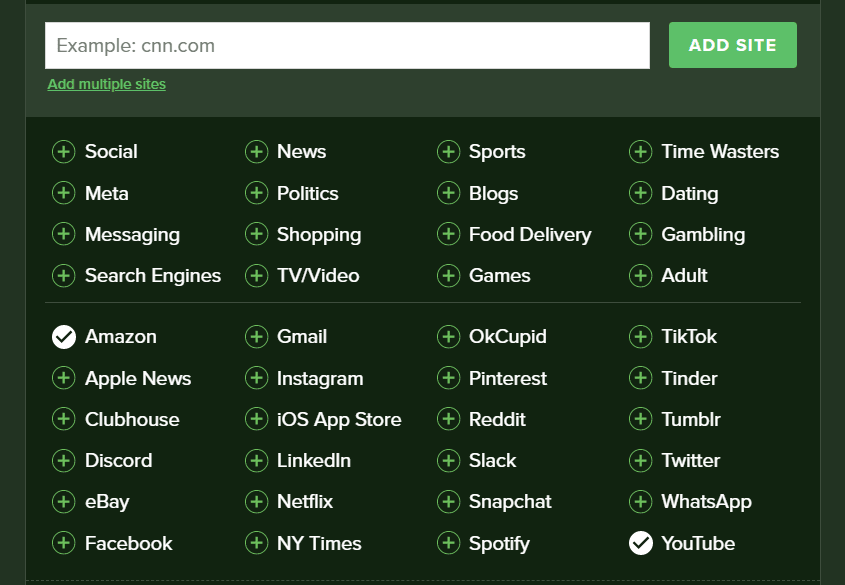Add Reddit via its plus icon

(x=448, y=419)
